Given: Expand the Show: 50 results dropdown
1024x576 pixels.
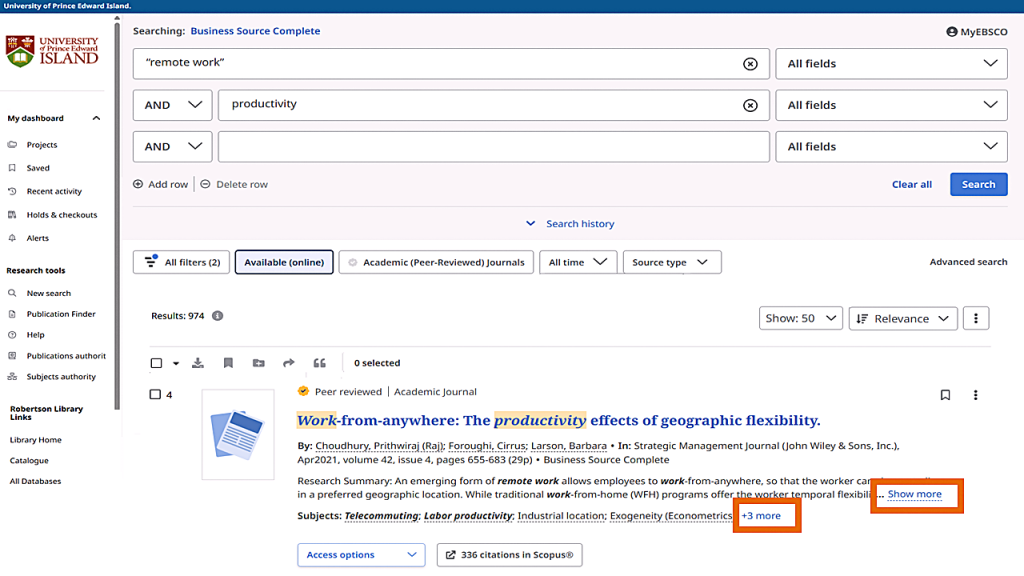Looking at the screenshot, I should coord(800,319).
